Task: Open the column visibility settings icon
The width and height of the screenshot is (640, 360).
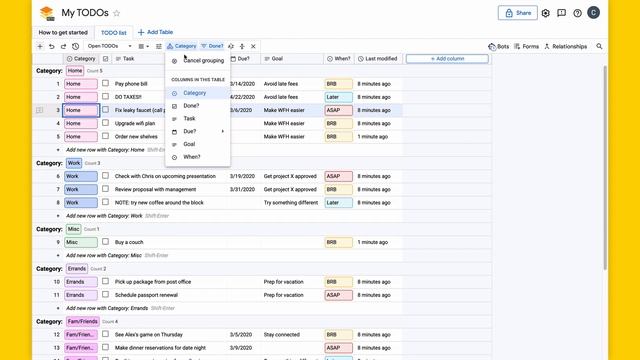Action: pyautogui.click(x=159, y=47)
